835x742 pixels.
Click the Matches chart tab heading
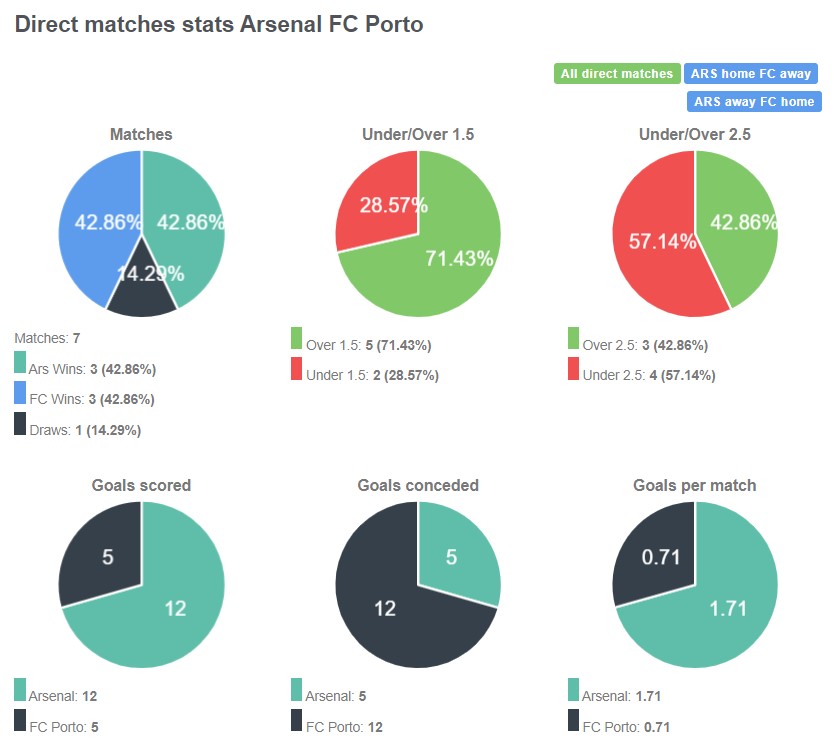141,133
